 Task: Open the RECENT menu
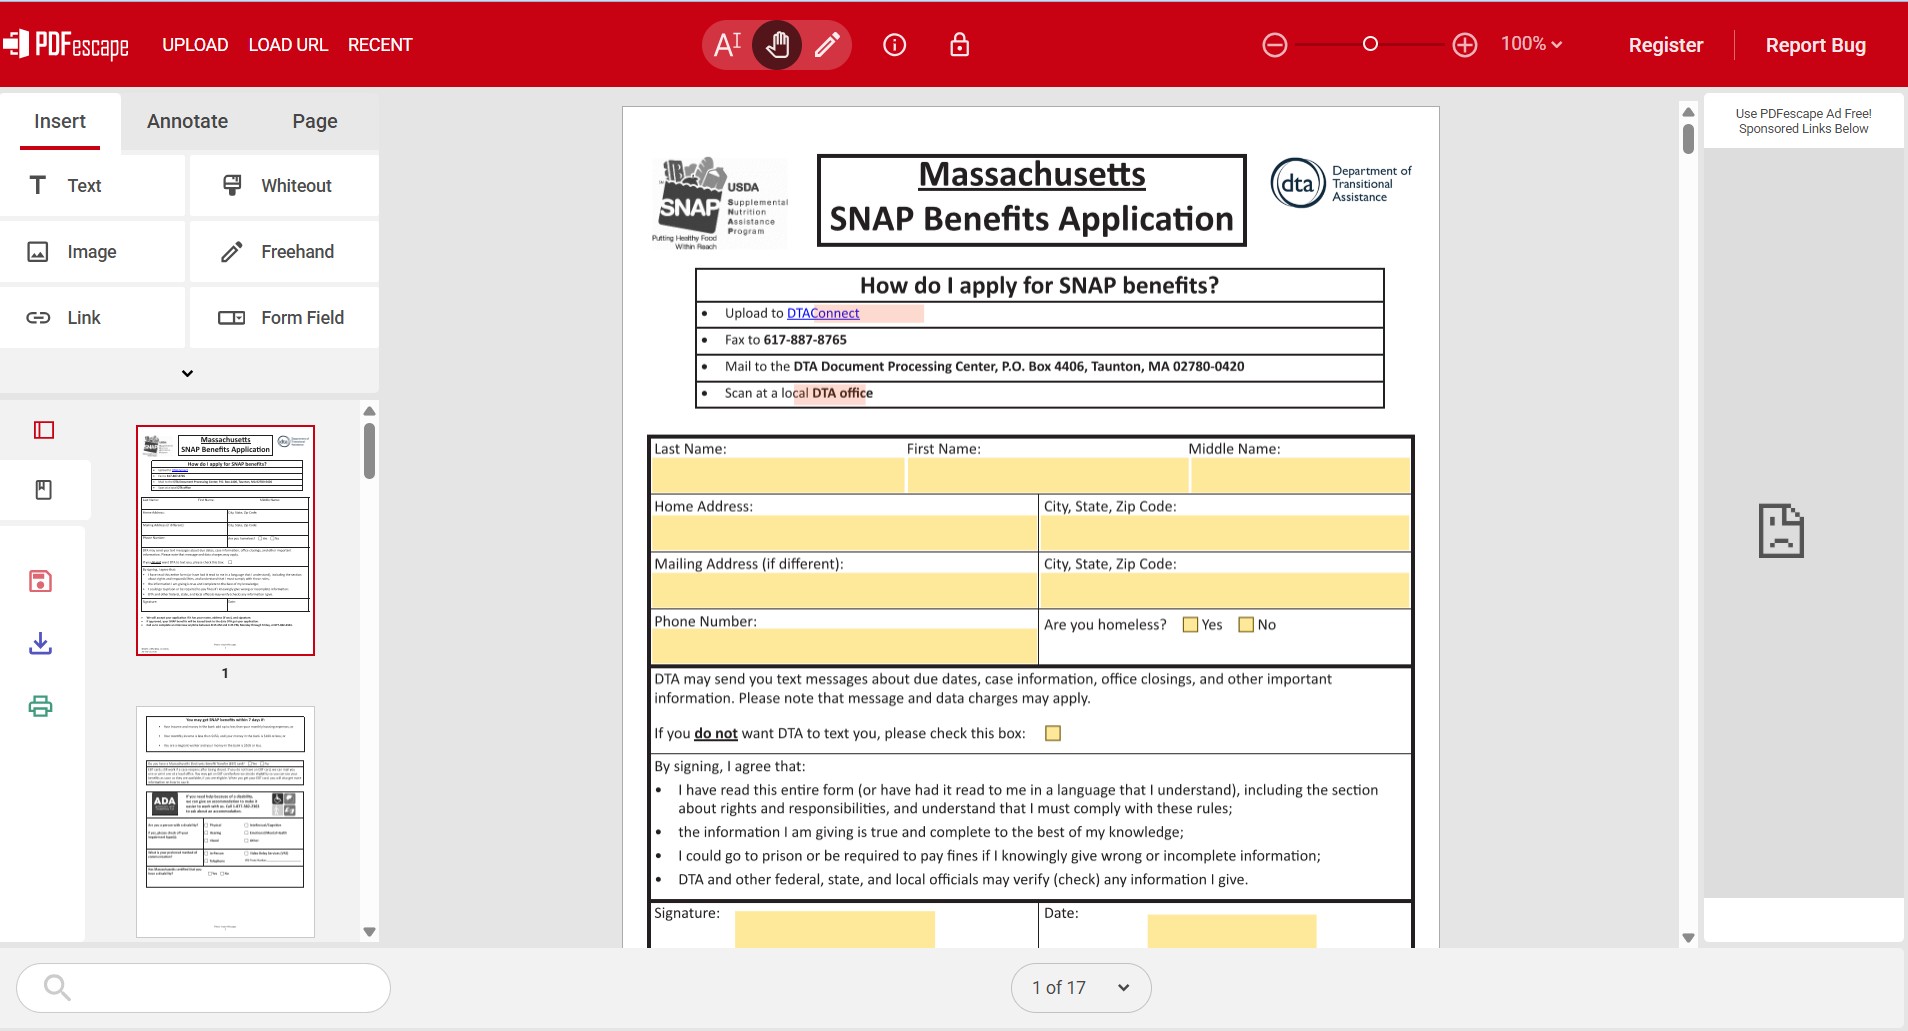380,44
